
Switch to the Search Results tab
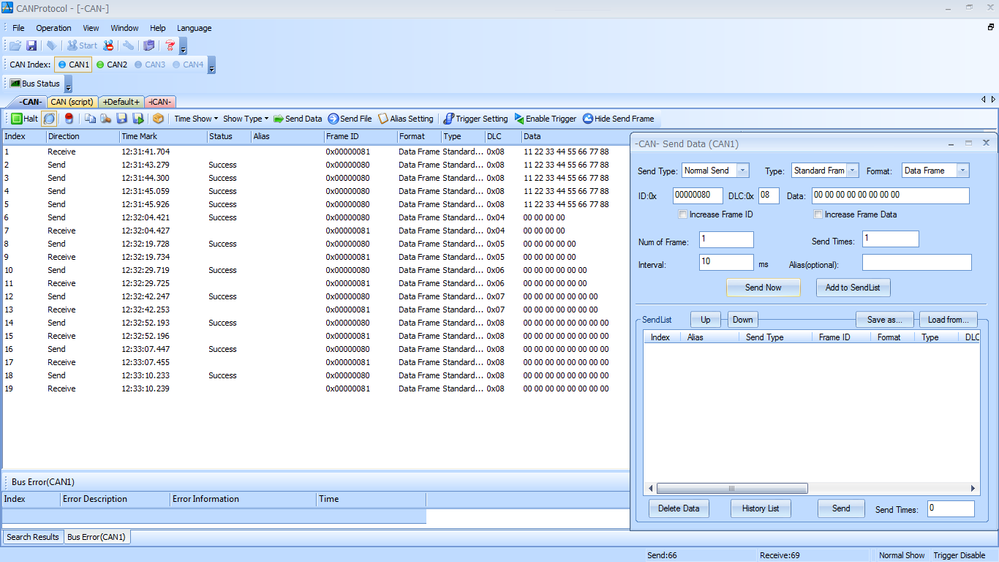[x=32, y=537]
